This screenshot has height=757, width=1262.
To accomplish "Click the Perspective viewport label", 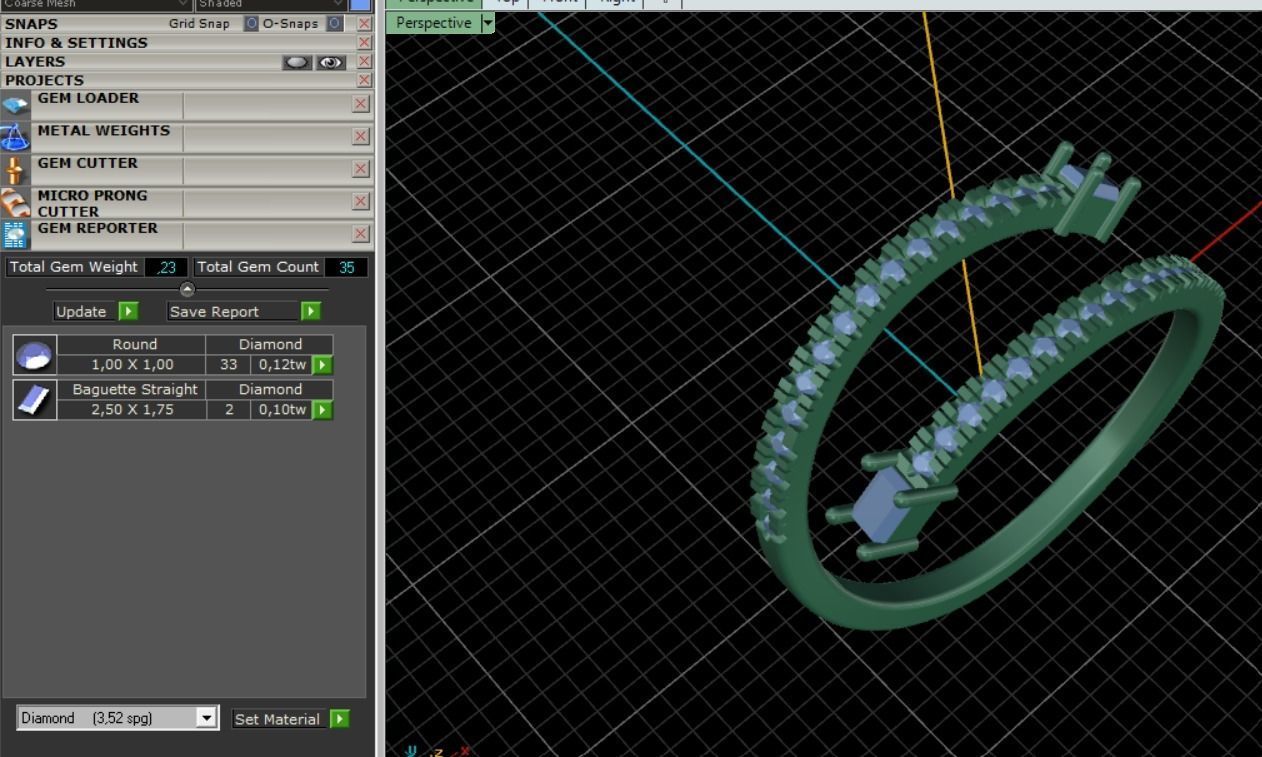I will click(434, 23).
